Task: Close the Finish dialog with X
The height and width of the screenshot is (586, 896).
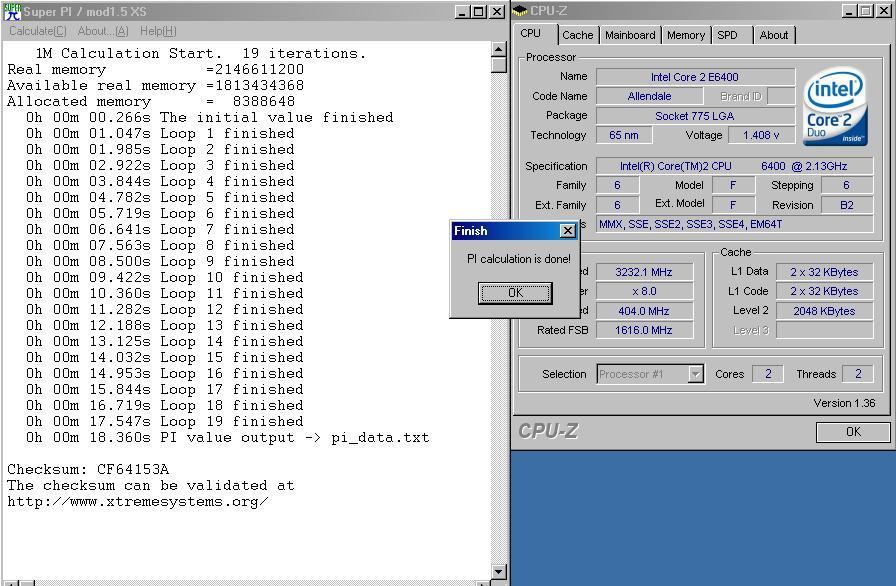Action: (567, 231)
